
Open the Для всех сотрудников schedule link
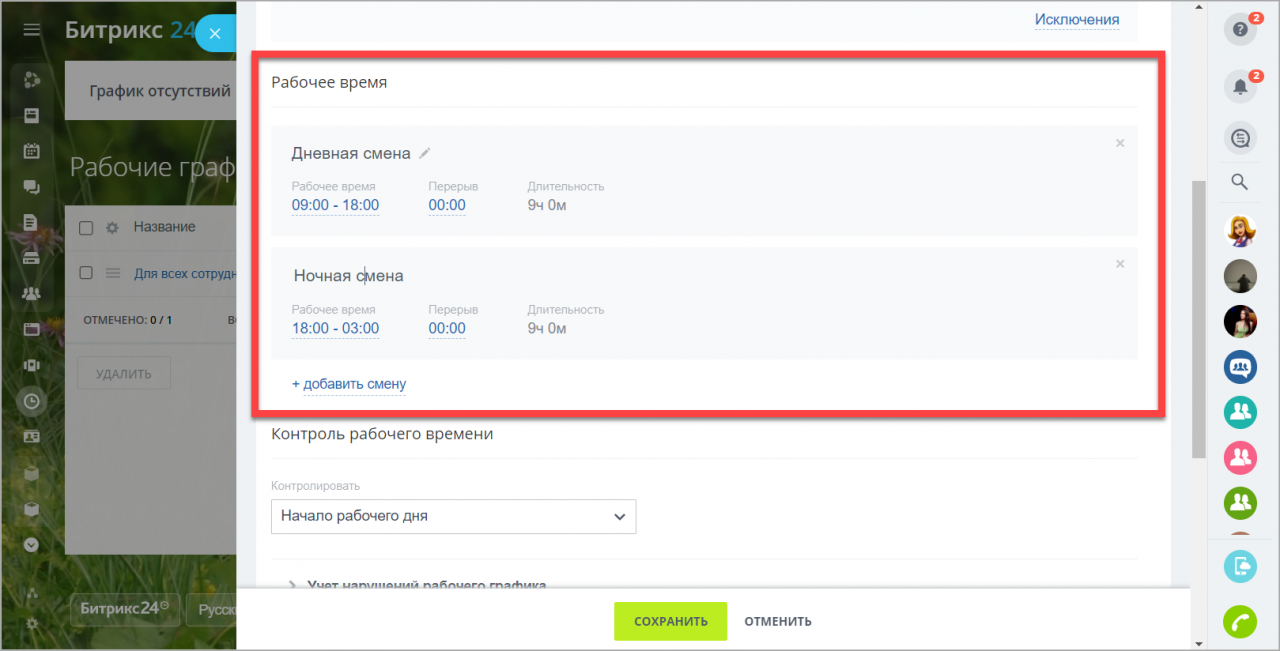[x=185, y=273]
